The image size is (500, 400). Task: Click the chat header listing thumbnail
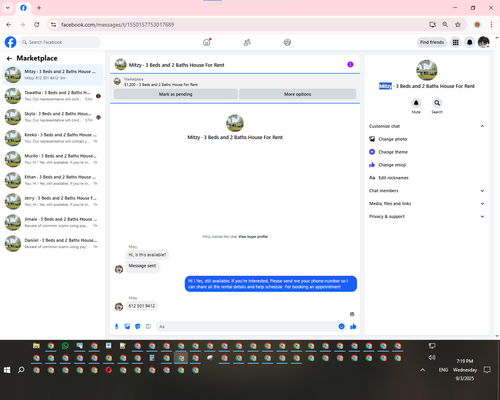click(120, 64)
